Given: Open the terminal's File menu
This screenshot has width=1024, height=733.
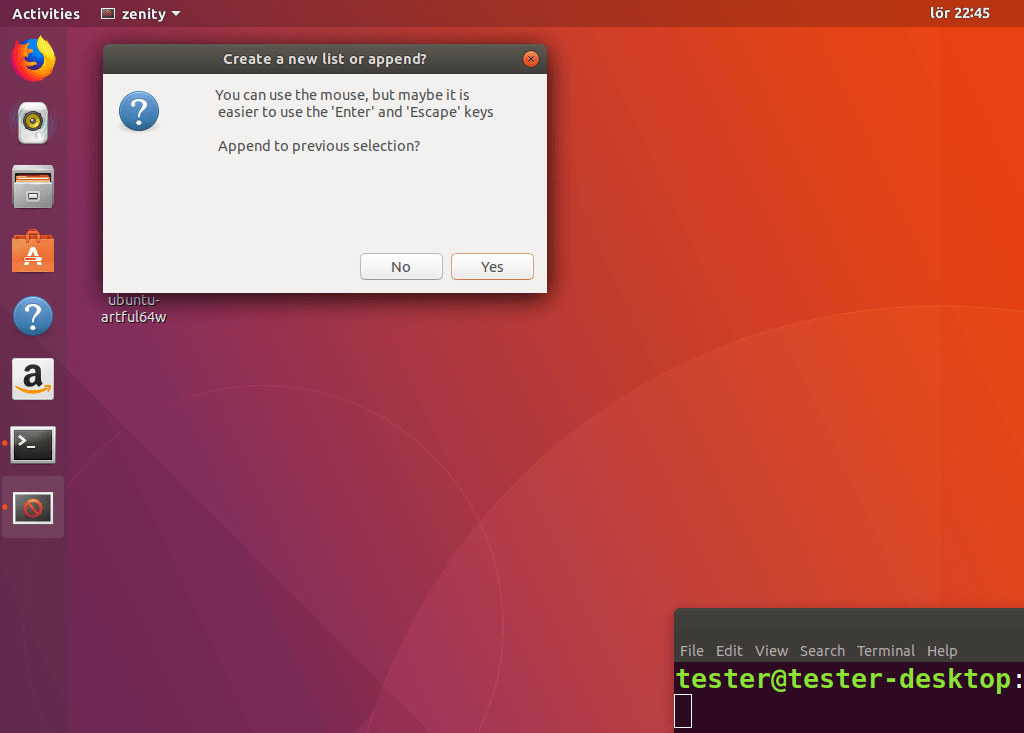Looking at the screenshot, I should click(x=691, y=650).
